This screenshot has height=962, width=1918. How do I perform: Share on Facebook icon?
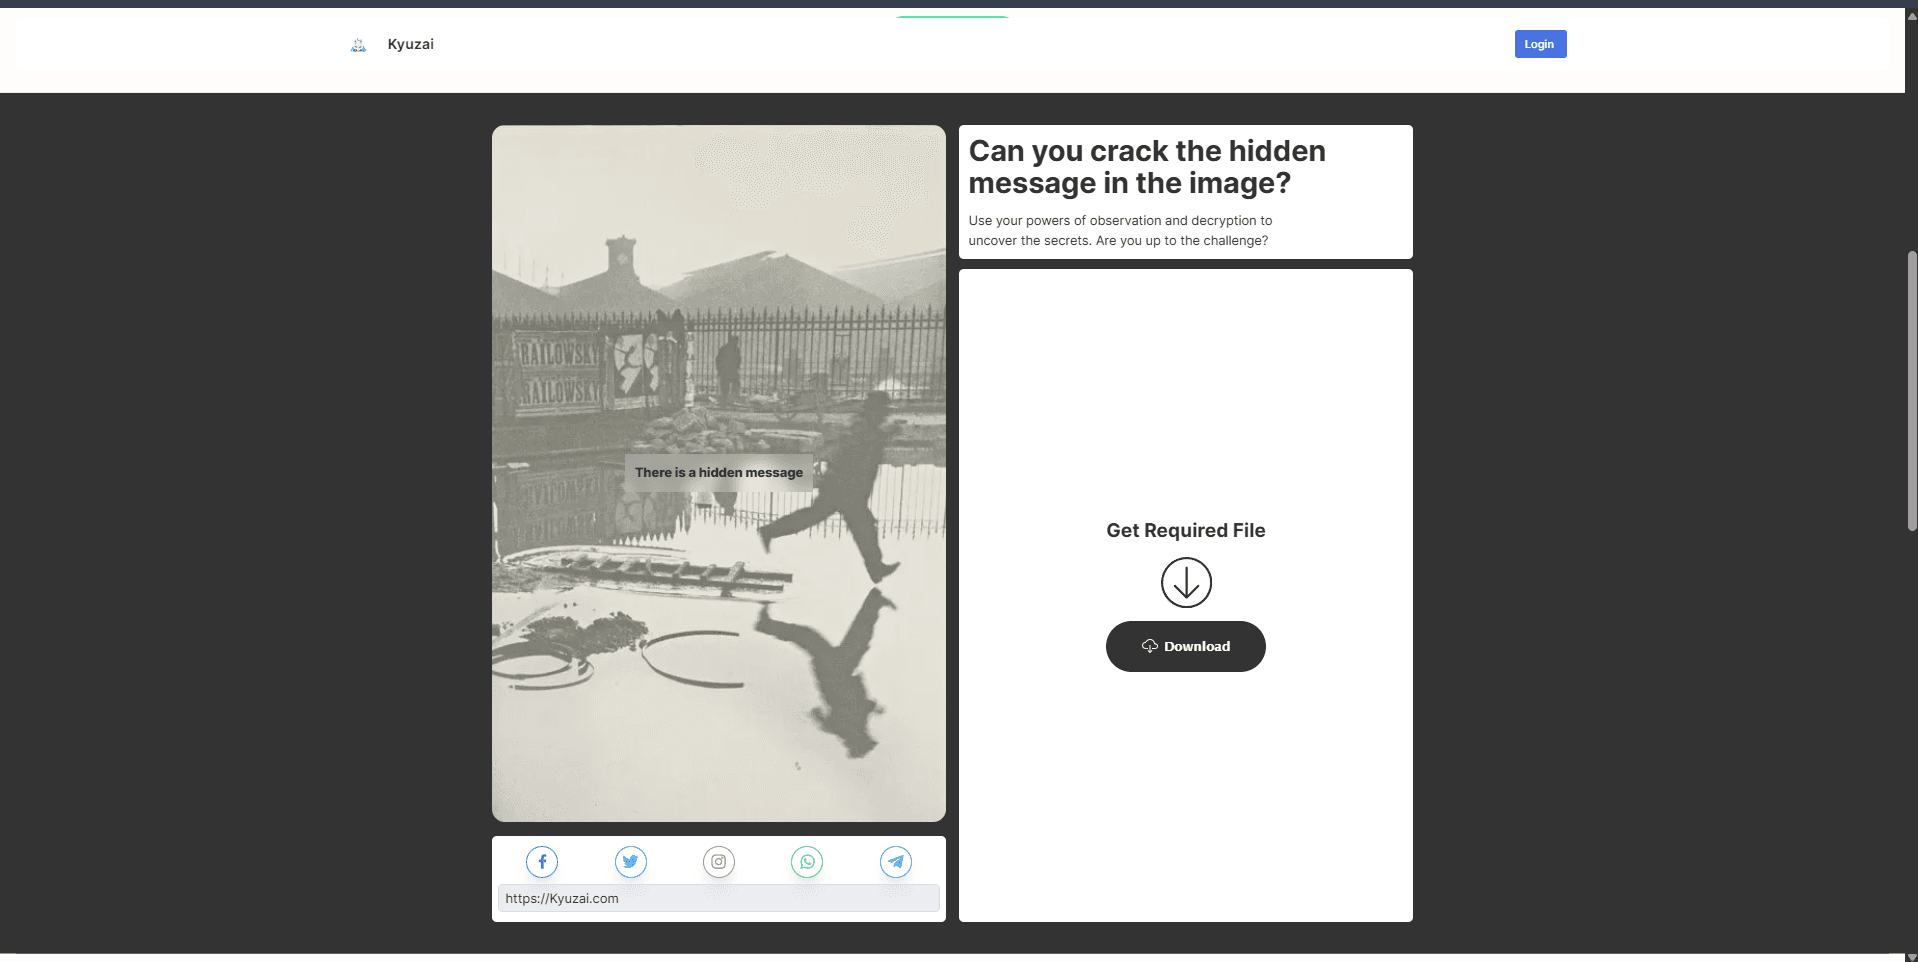(542, 862)
